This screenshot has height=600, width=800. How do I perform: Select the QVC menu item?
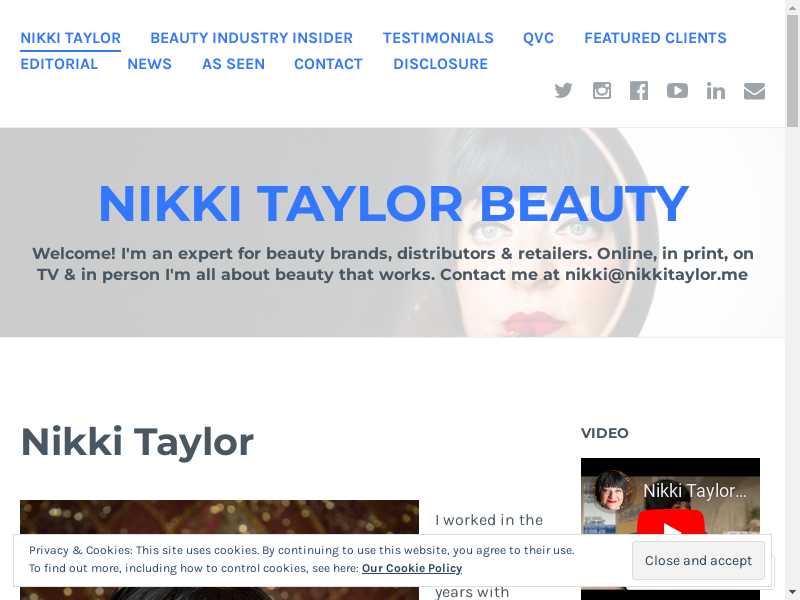pos(538,38)
